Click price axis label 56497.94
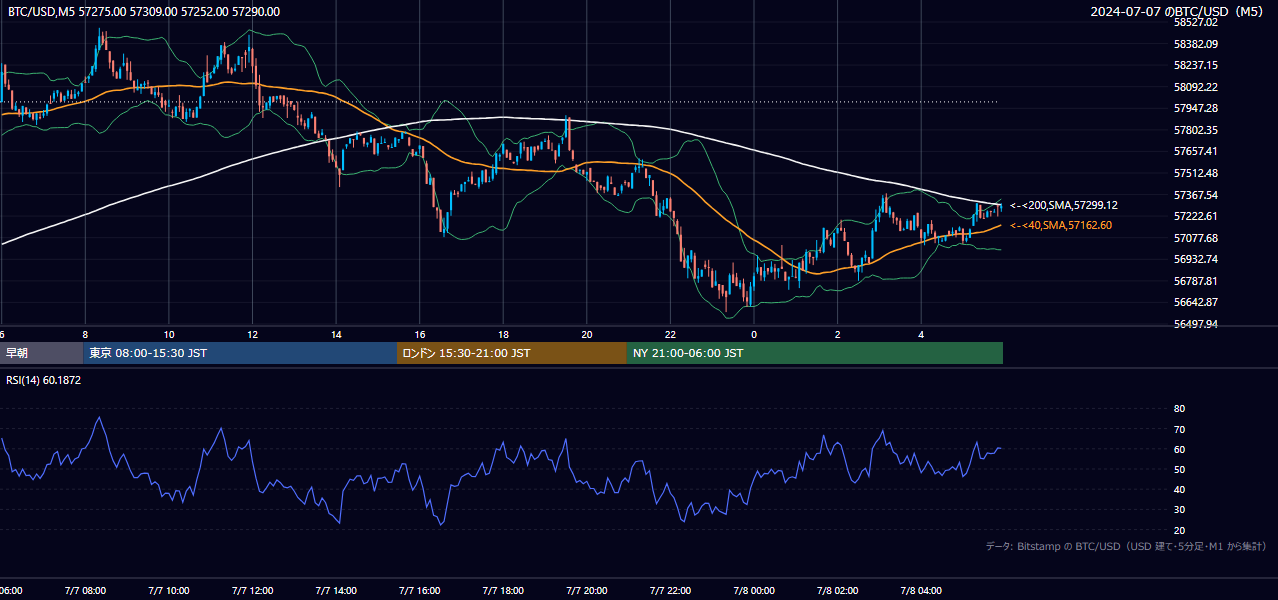Viewport: 1278px width, 600px height. (x=1196, y=324)
